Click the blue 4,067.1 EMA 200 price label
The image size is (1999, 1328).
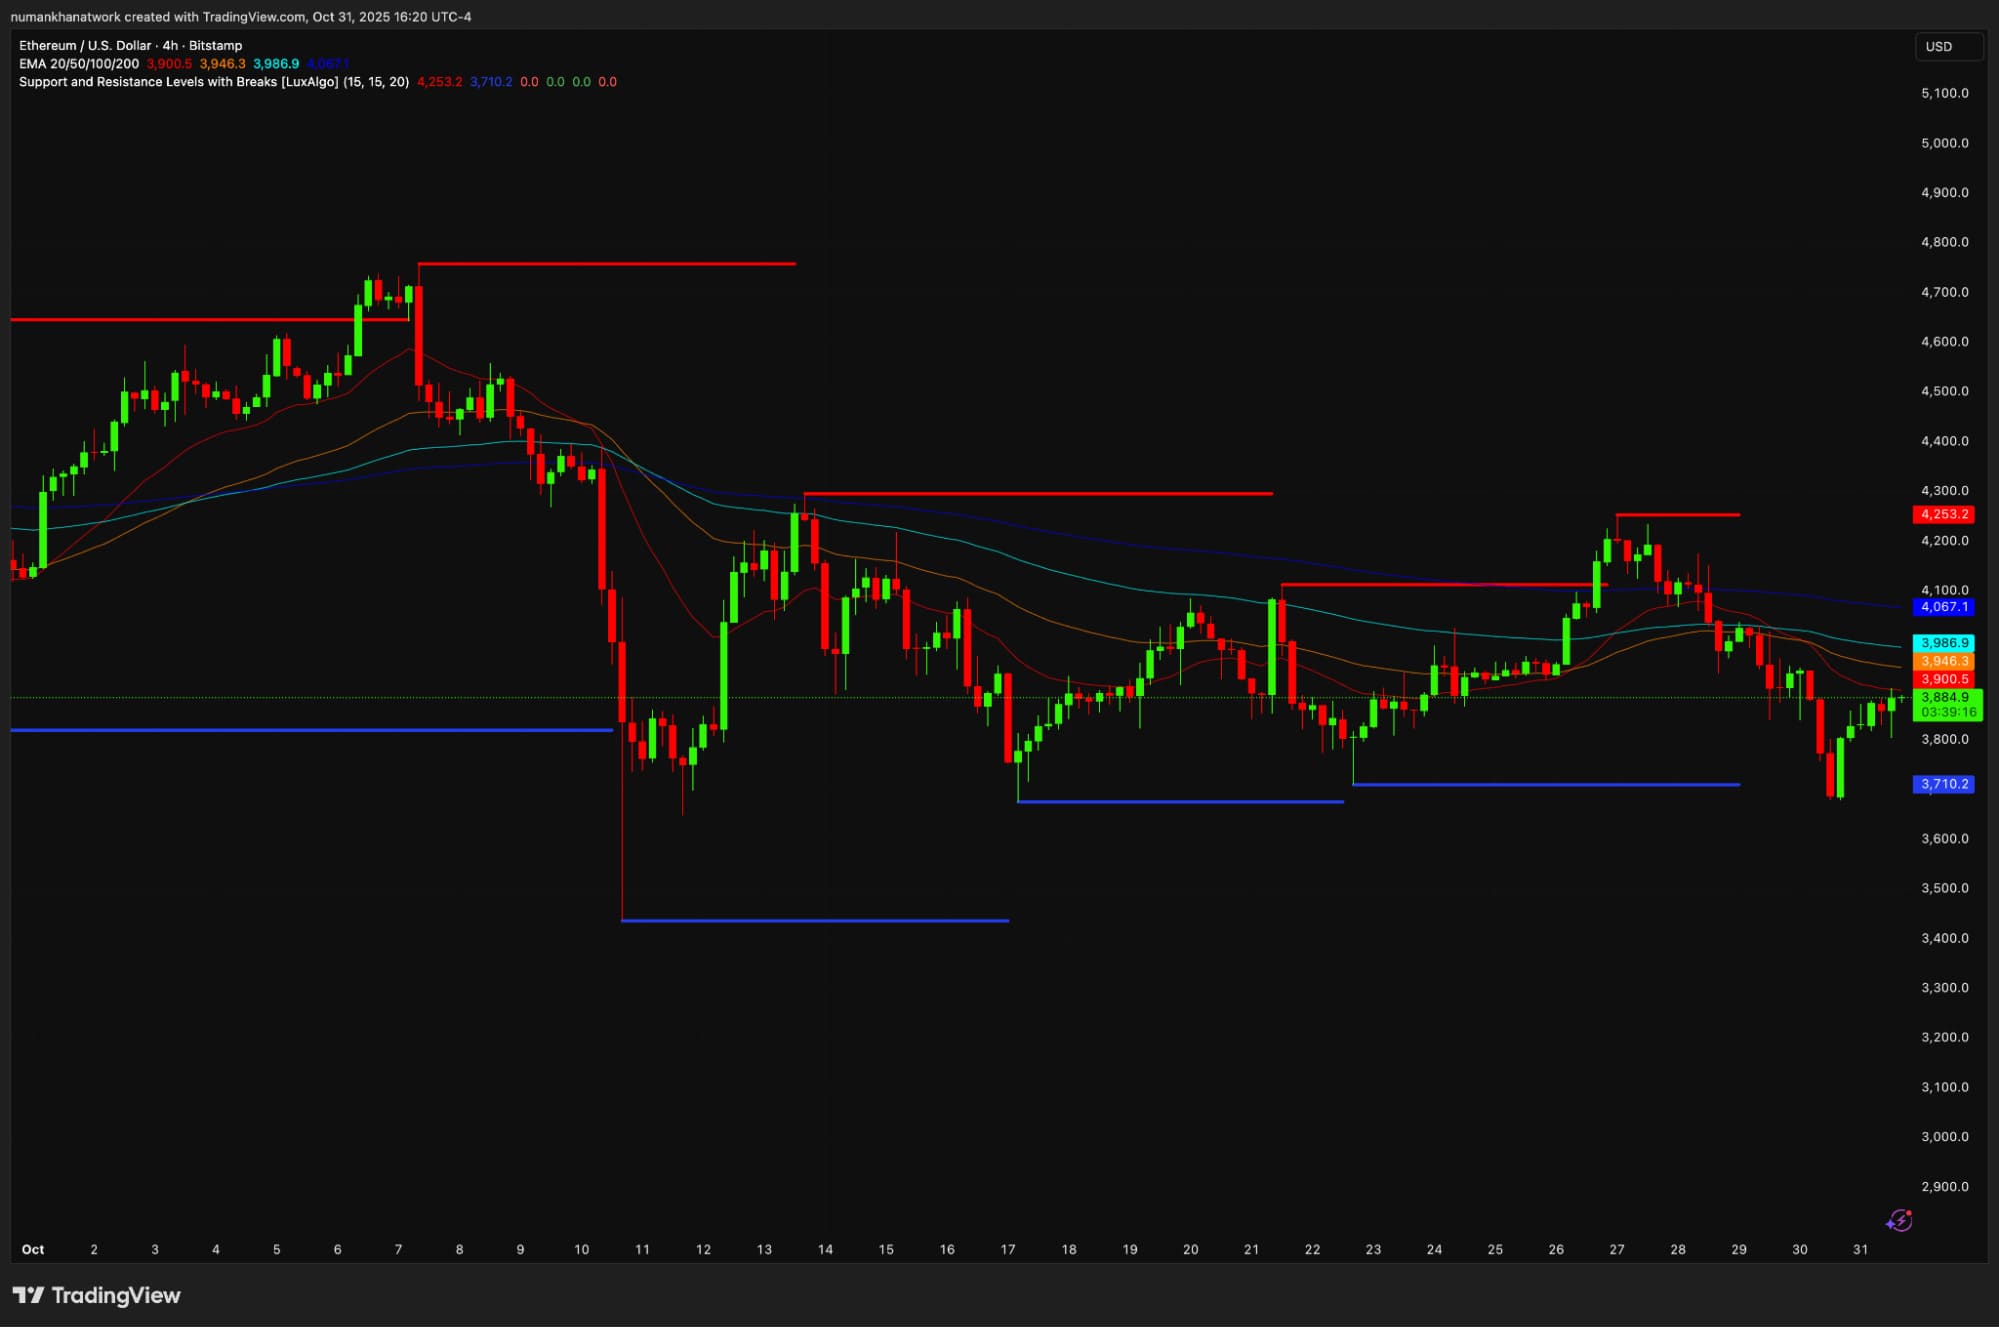tap(1944, 607)
